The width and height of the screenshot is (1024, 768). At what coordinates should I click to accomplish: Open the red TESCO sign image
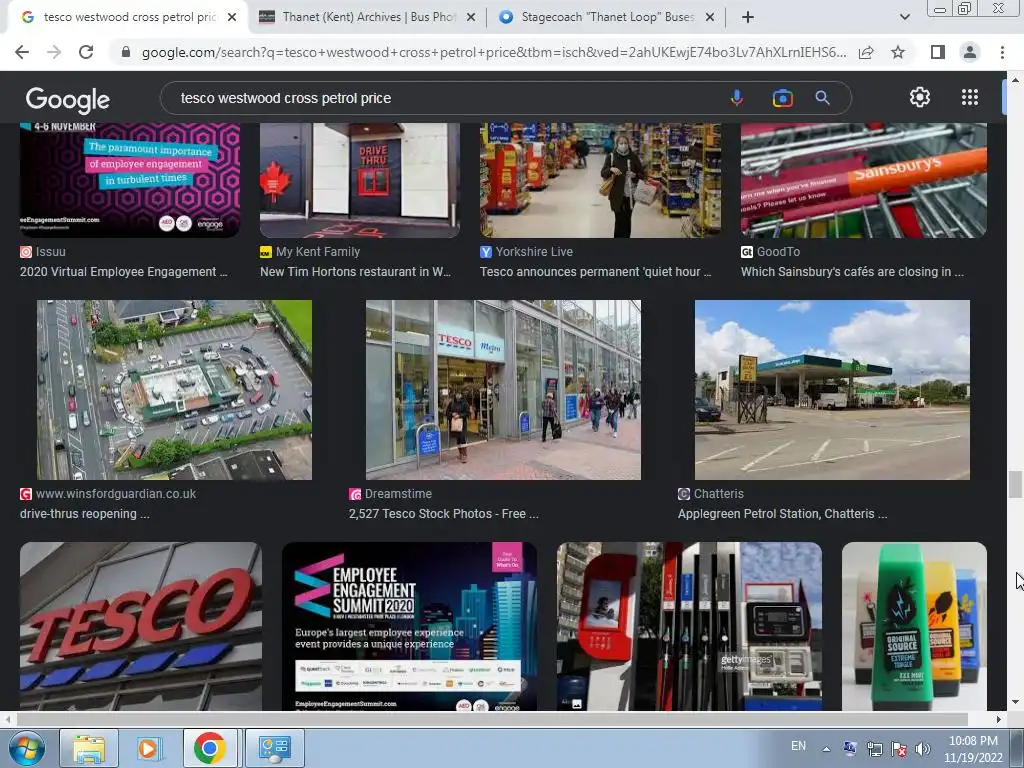pos(140,626)
